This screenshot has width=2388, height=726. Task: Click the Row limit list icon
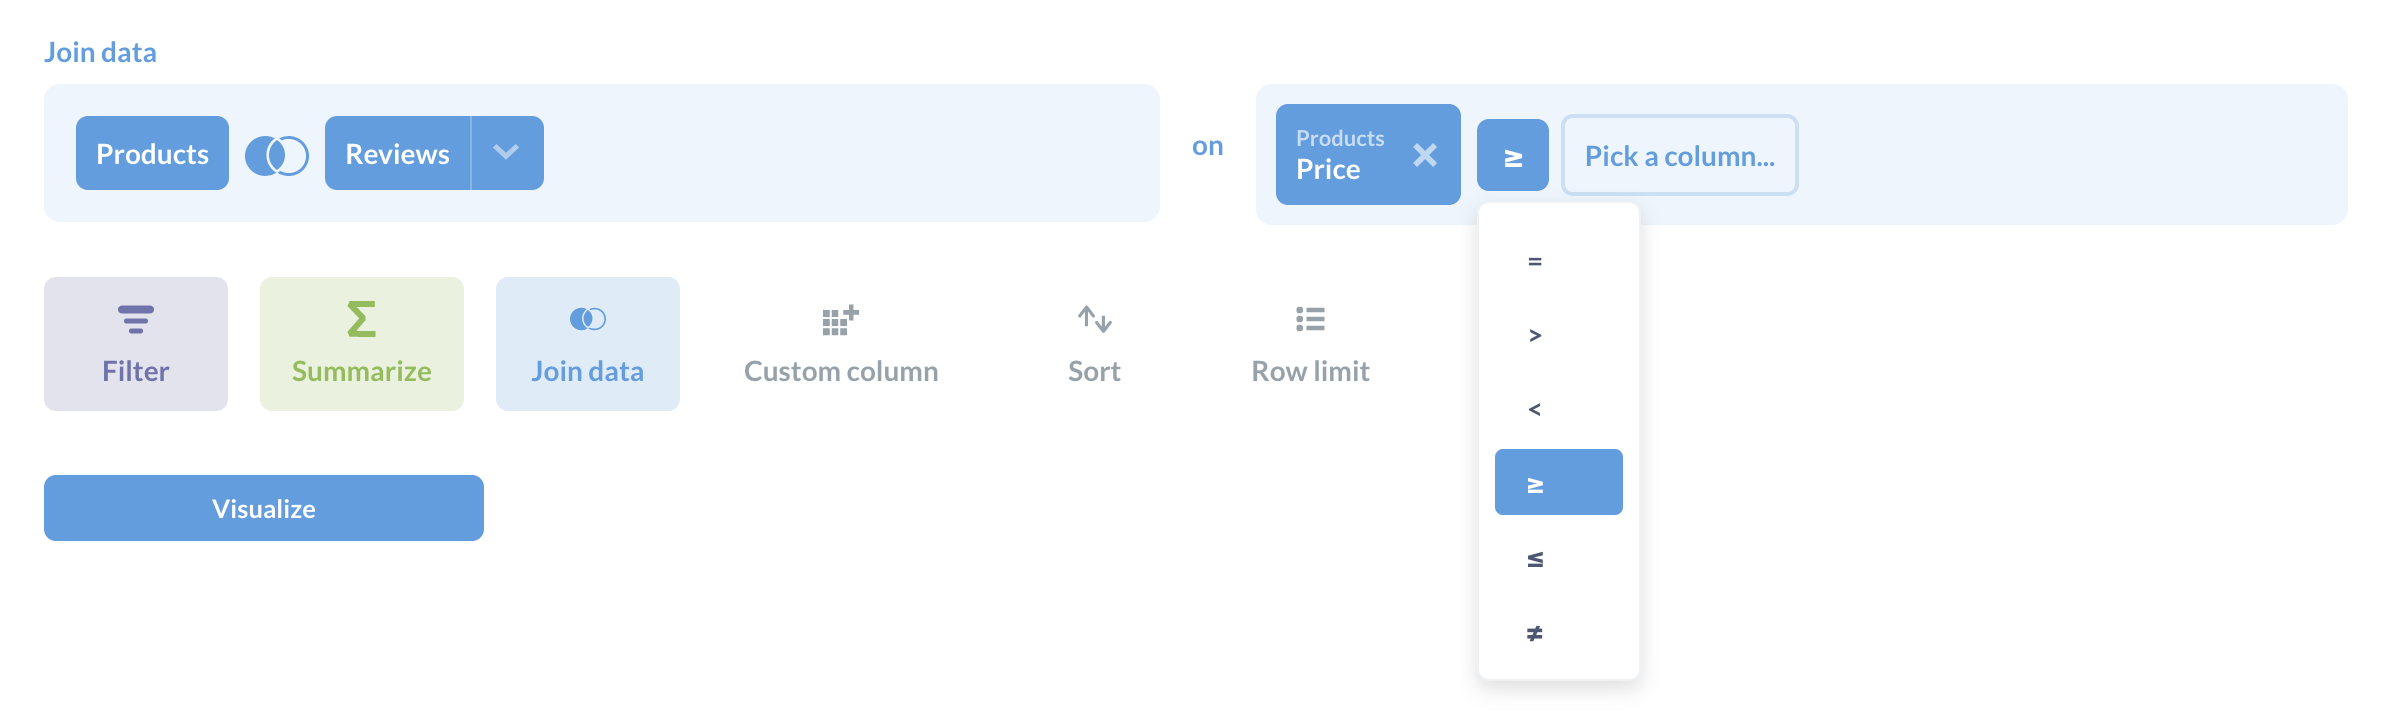click(x=1310, y=319)
